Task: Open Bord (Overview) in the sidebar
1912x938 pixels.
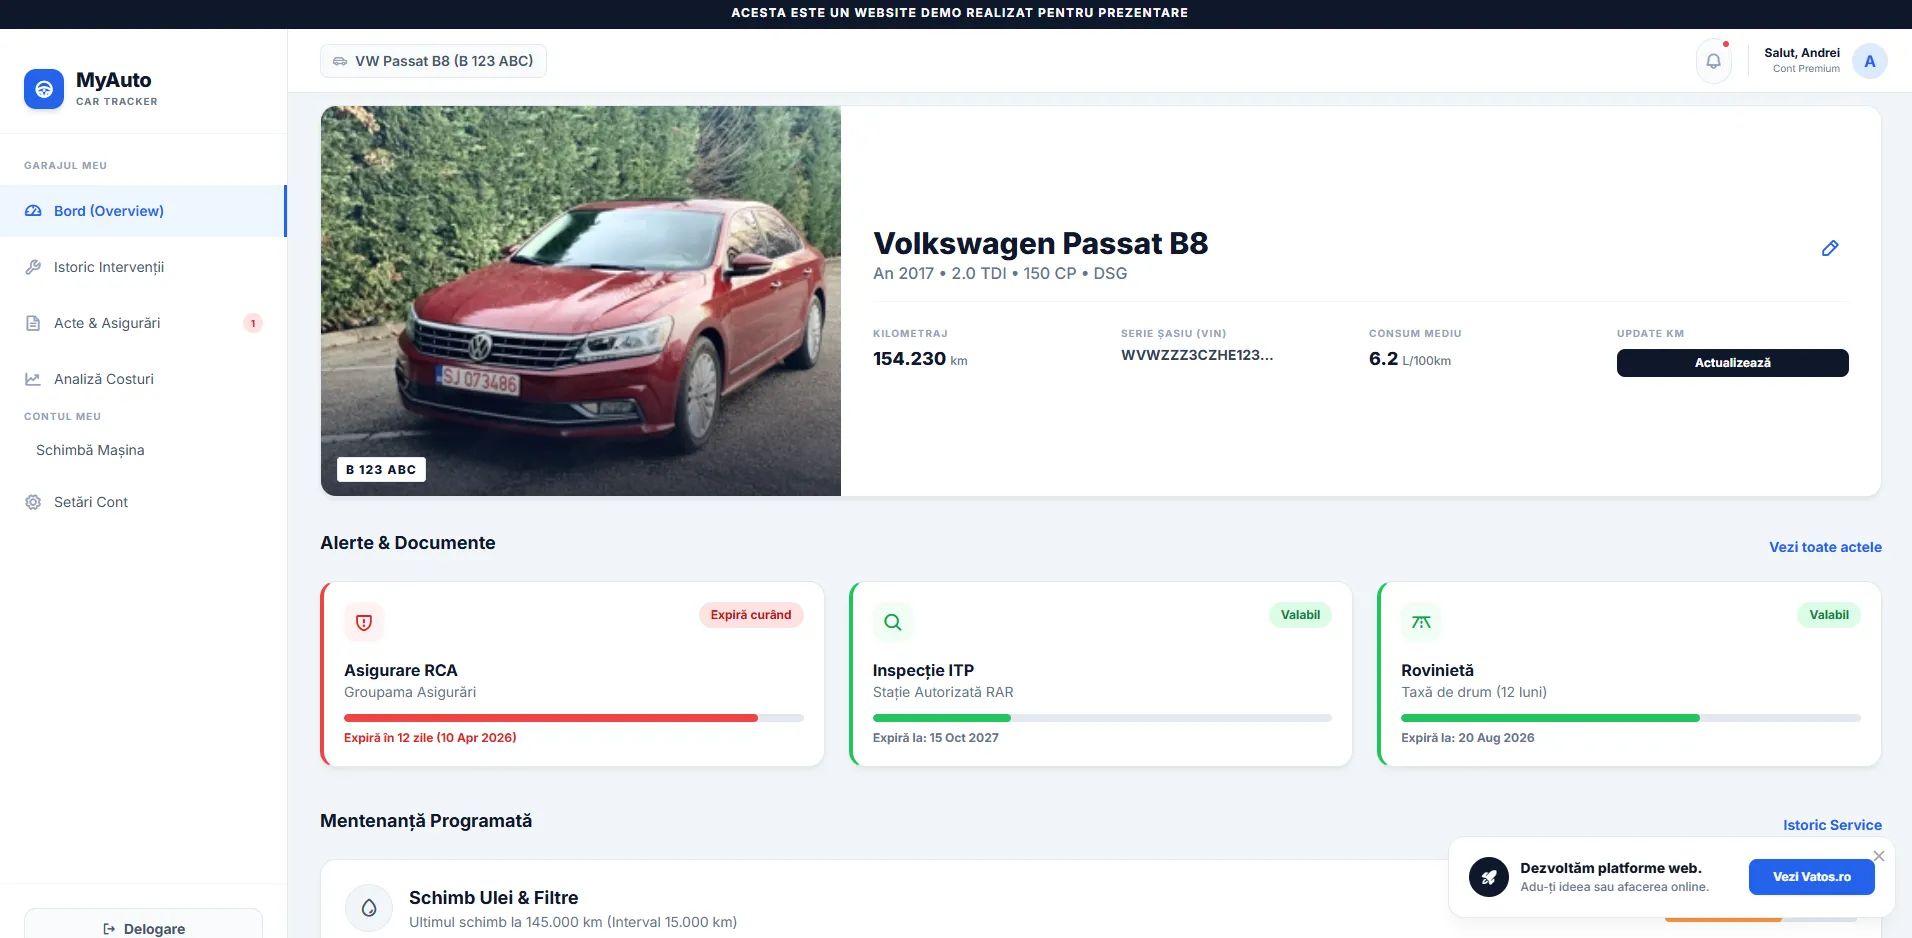Action: [109, 211]
